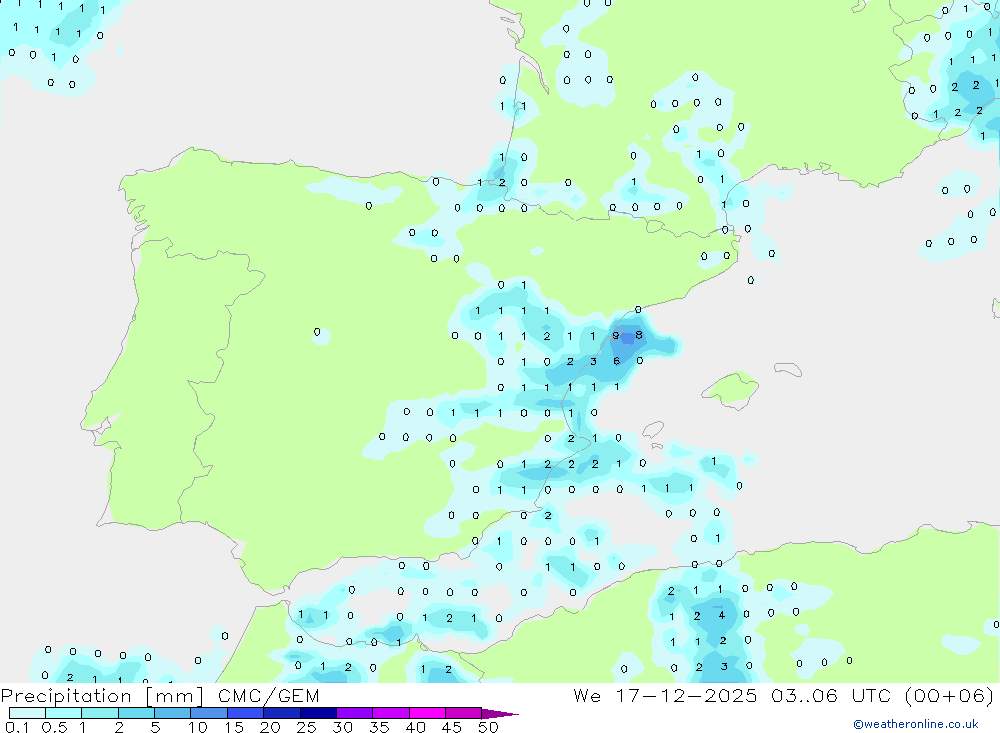Image resolution: width=1000 pixels, height=733 pixels.
Task: Click the 10–15 mm legend color swatch
Action: pos(209,713)
